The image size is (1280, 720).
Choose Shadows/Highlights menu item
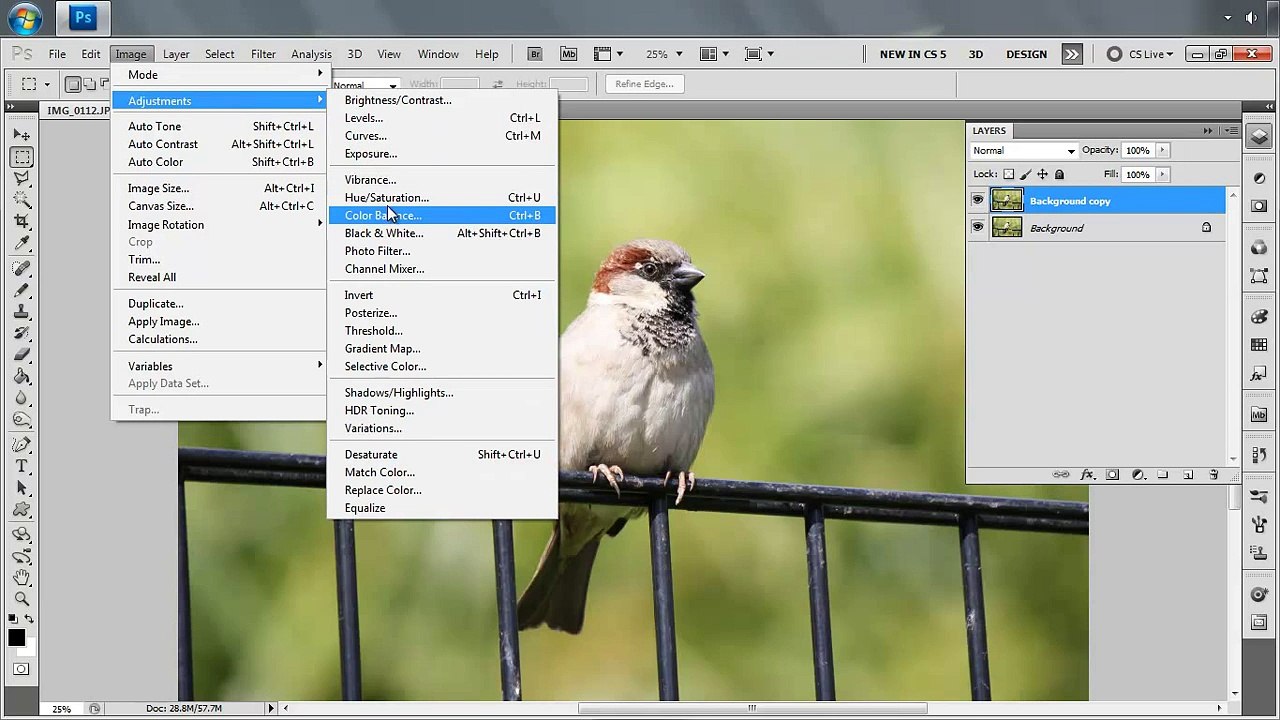coord(441,392)
